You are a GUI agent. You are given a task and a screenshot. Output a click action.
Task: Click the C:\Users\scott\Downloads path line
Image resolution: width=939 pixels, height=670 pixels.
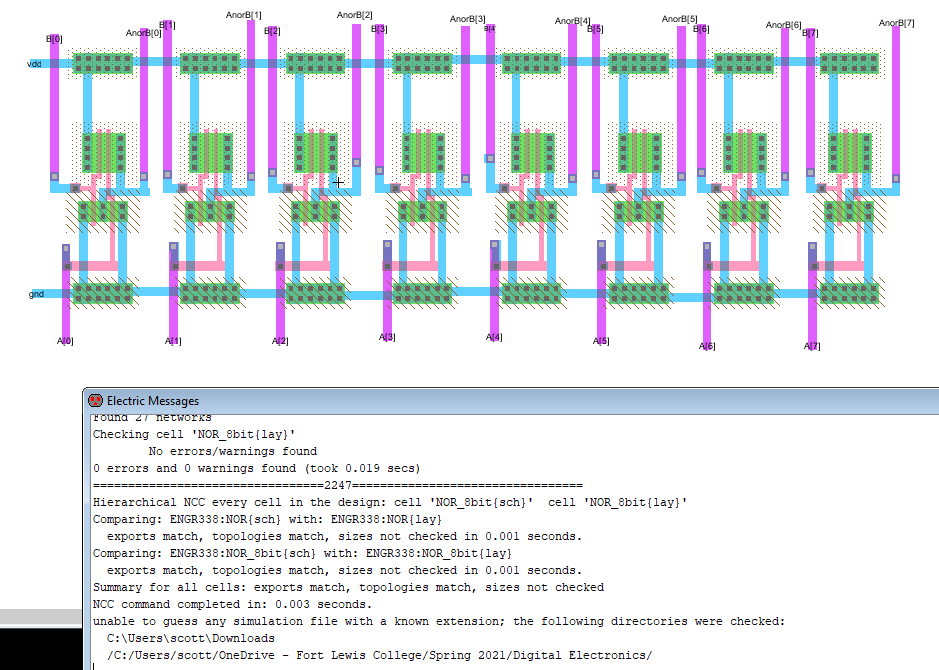pyautogui.click(x=190, y=638)
